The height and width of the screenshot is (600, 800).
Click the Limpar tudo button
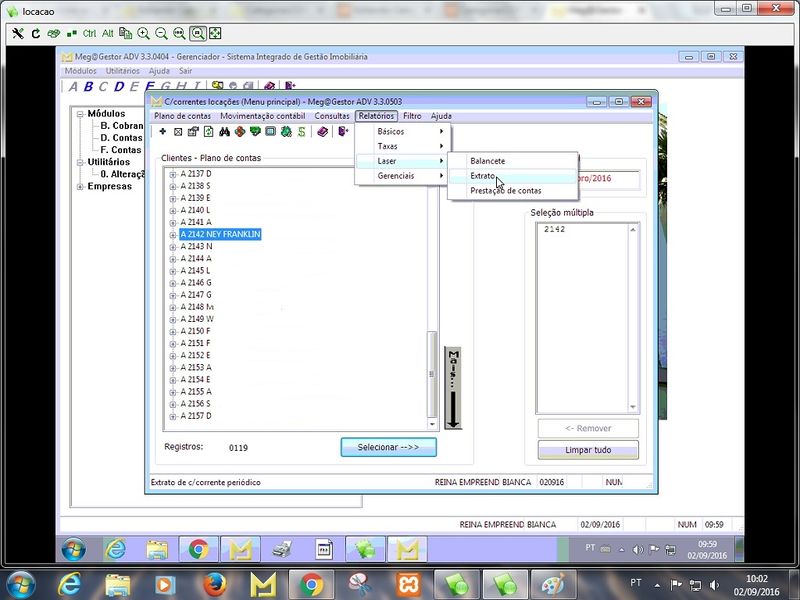click(x=588, y=450)
